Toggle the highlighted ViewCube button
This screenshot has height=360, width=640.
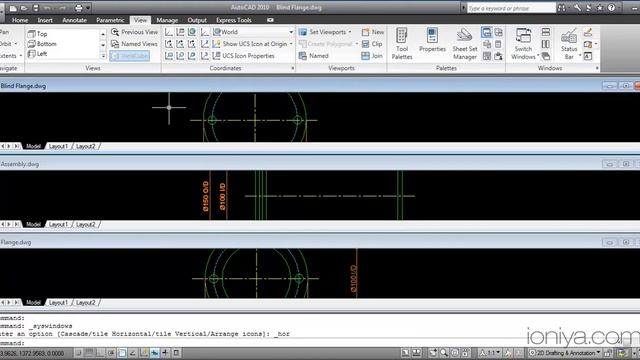tap(130, 56)
